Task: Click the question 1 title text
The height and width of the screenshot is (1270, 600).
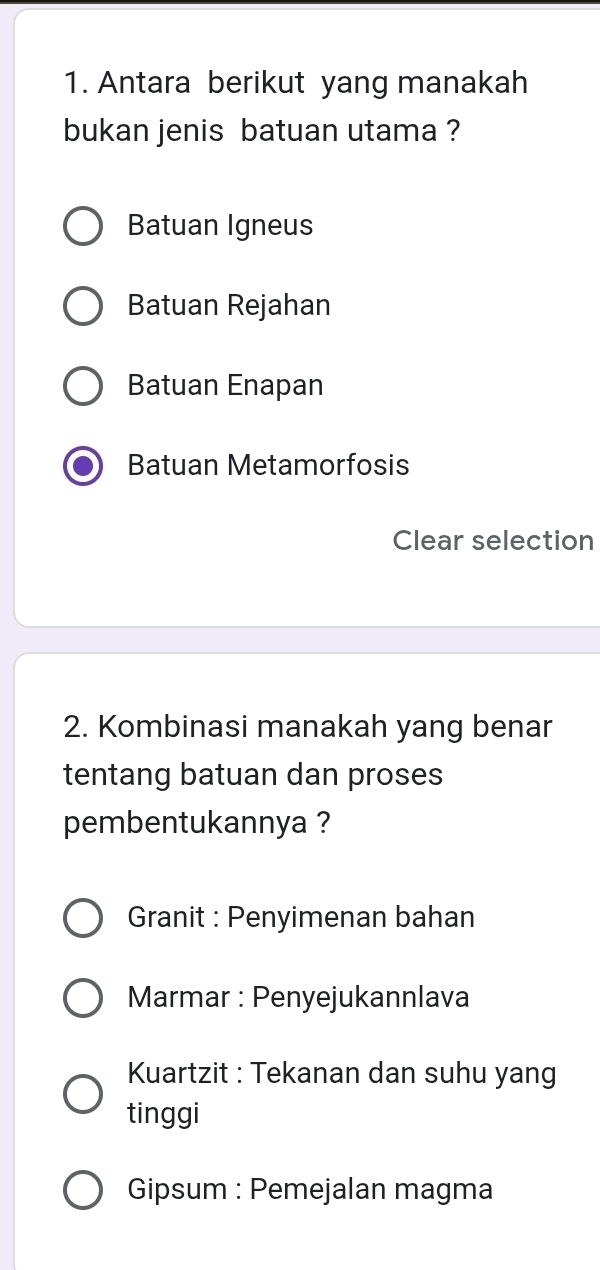Action: [x=295, y=105]
